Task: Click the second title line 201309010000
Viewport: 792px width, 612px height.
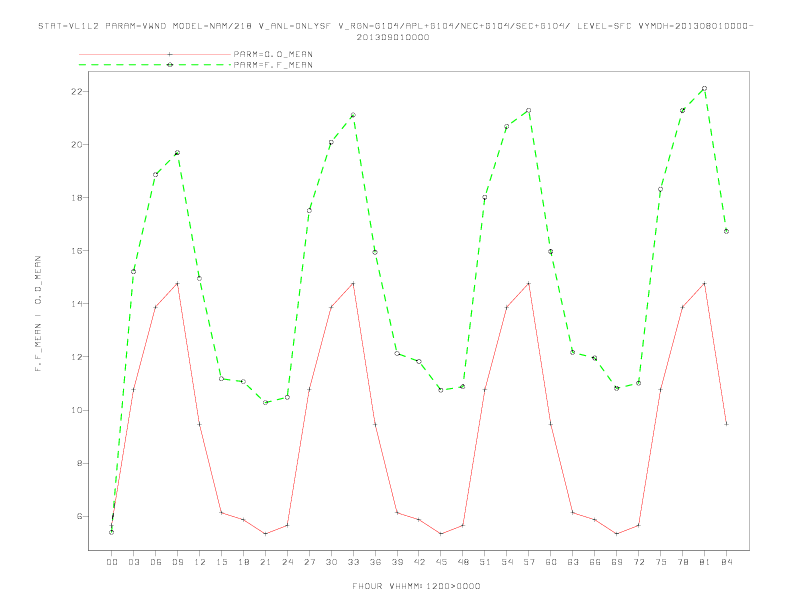Action: pos(393,37)
